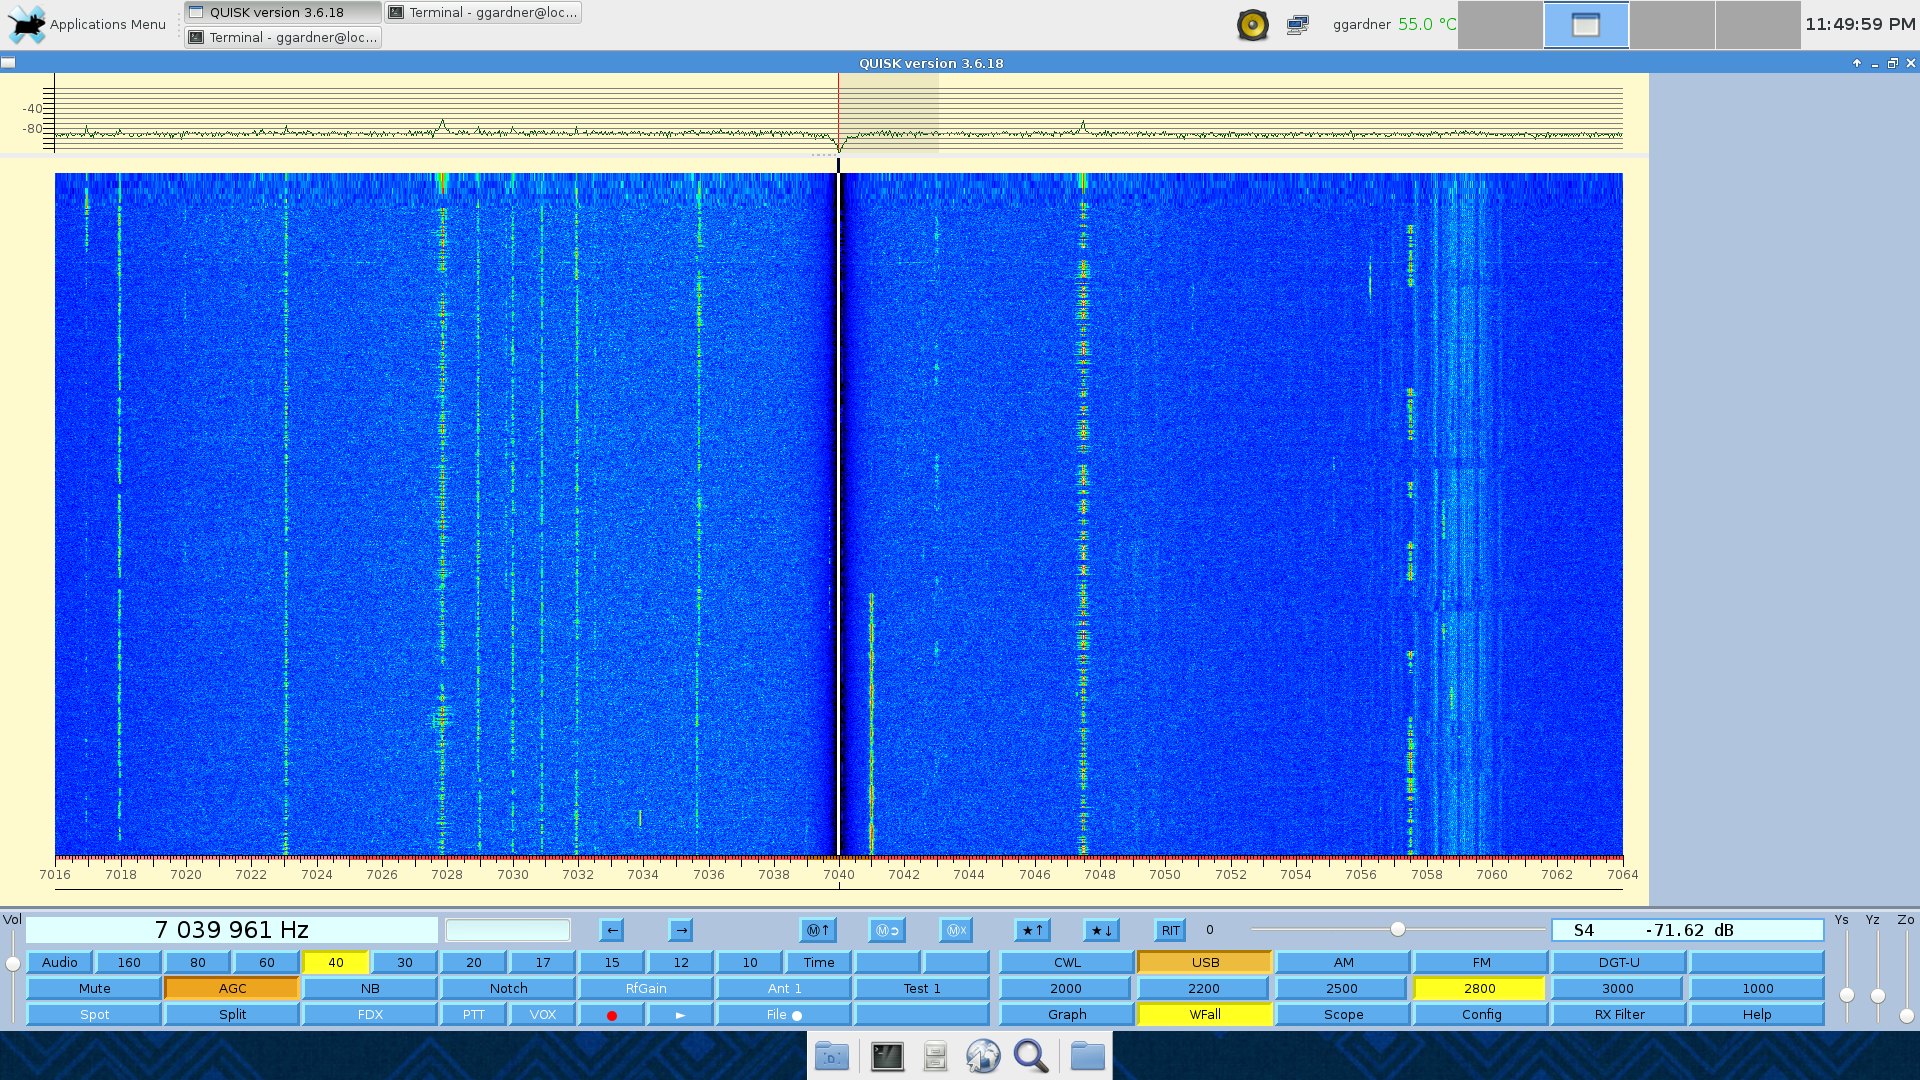The height and width of the screenshot is (1080, 1920).
Task: Switch to second Terminal taskbar entry below
Action: click(x=283, y=37)
